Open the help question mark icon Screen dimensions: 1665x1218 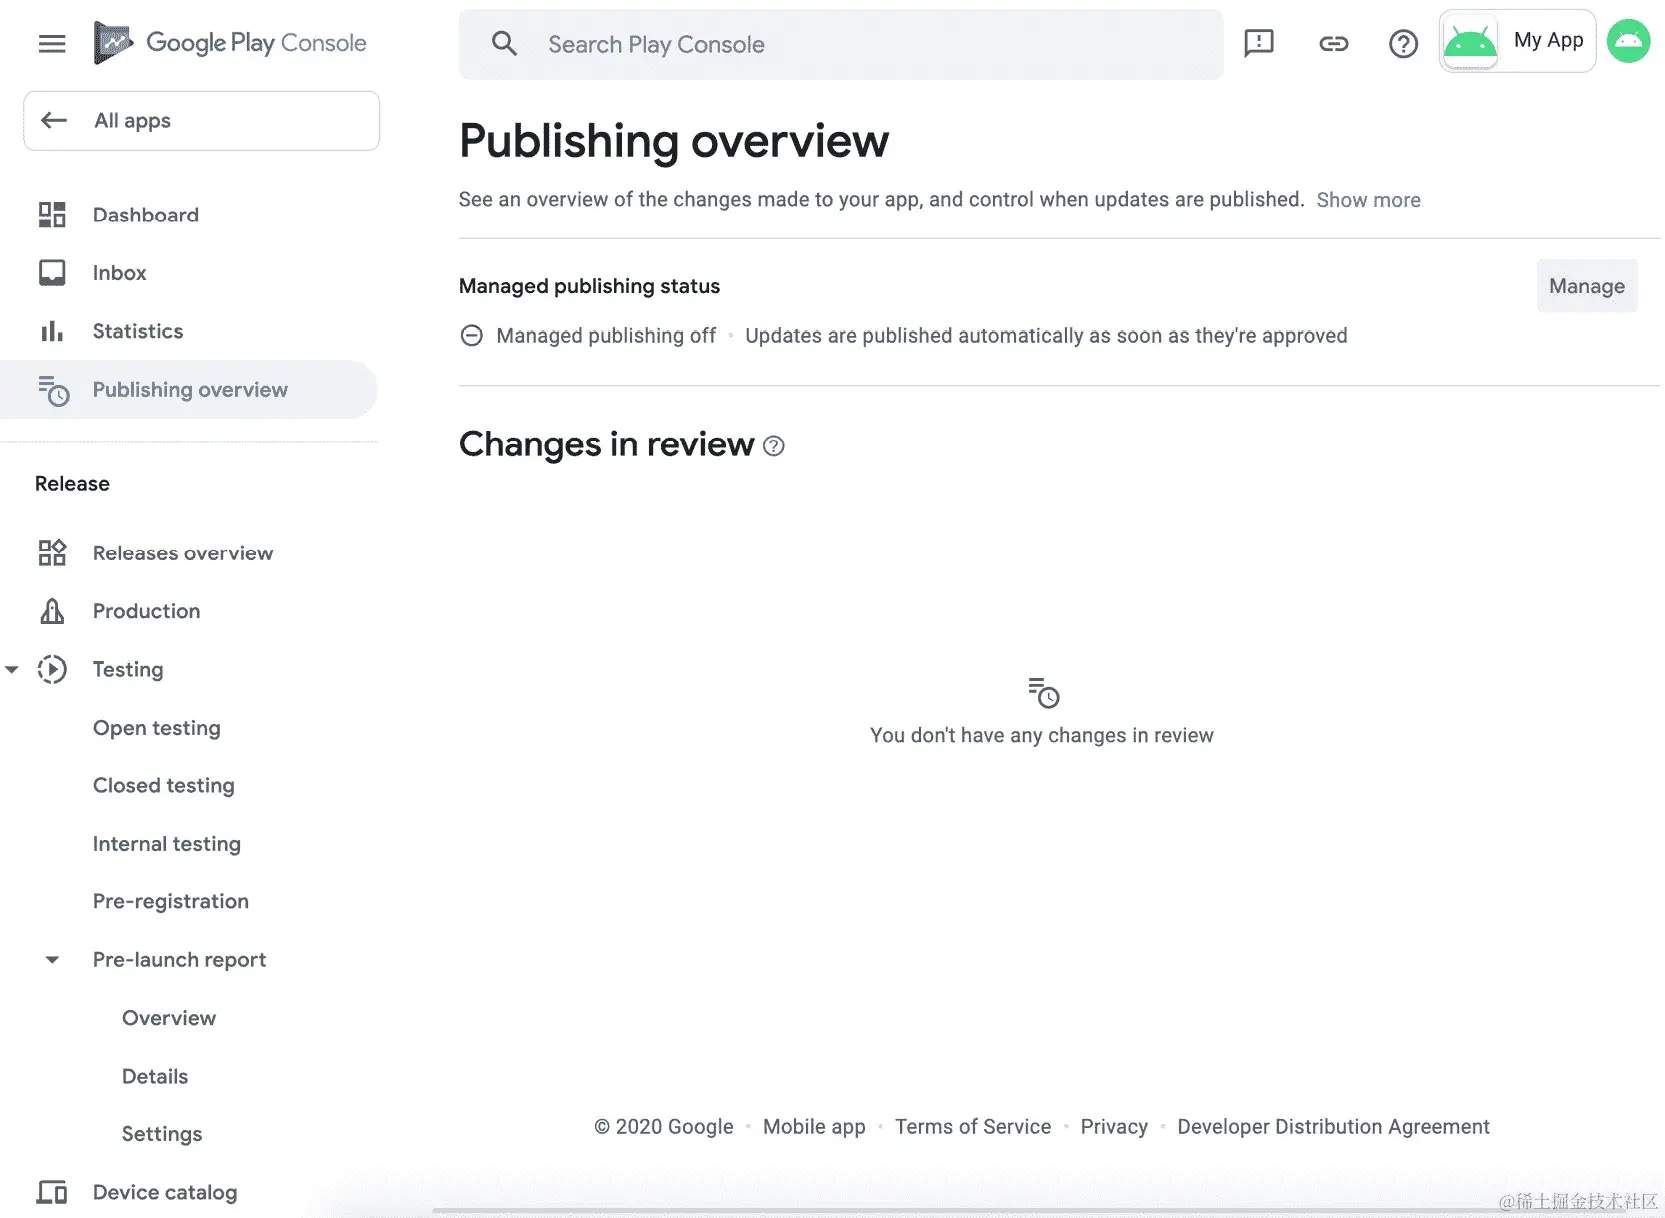pos(1404,44)
